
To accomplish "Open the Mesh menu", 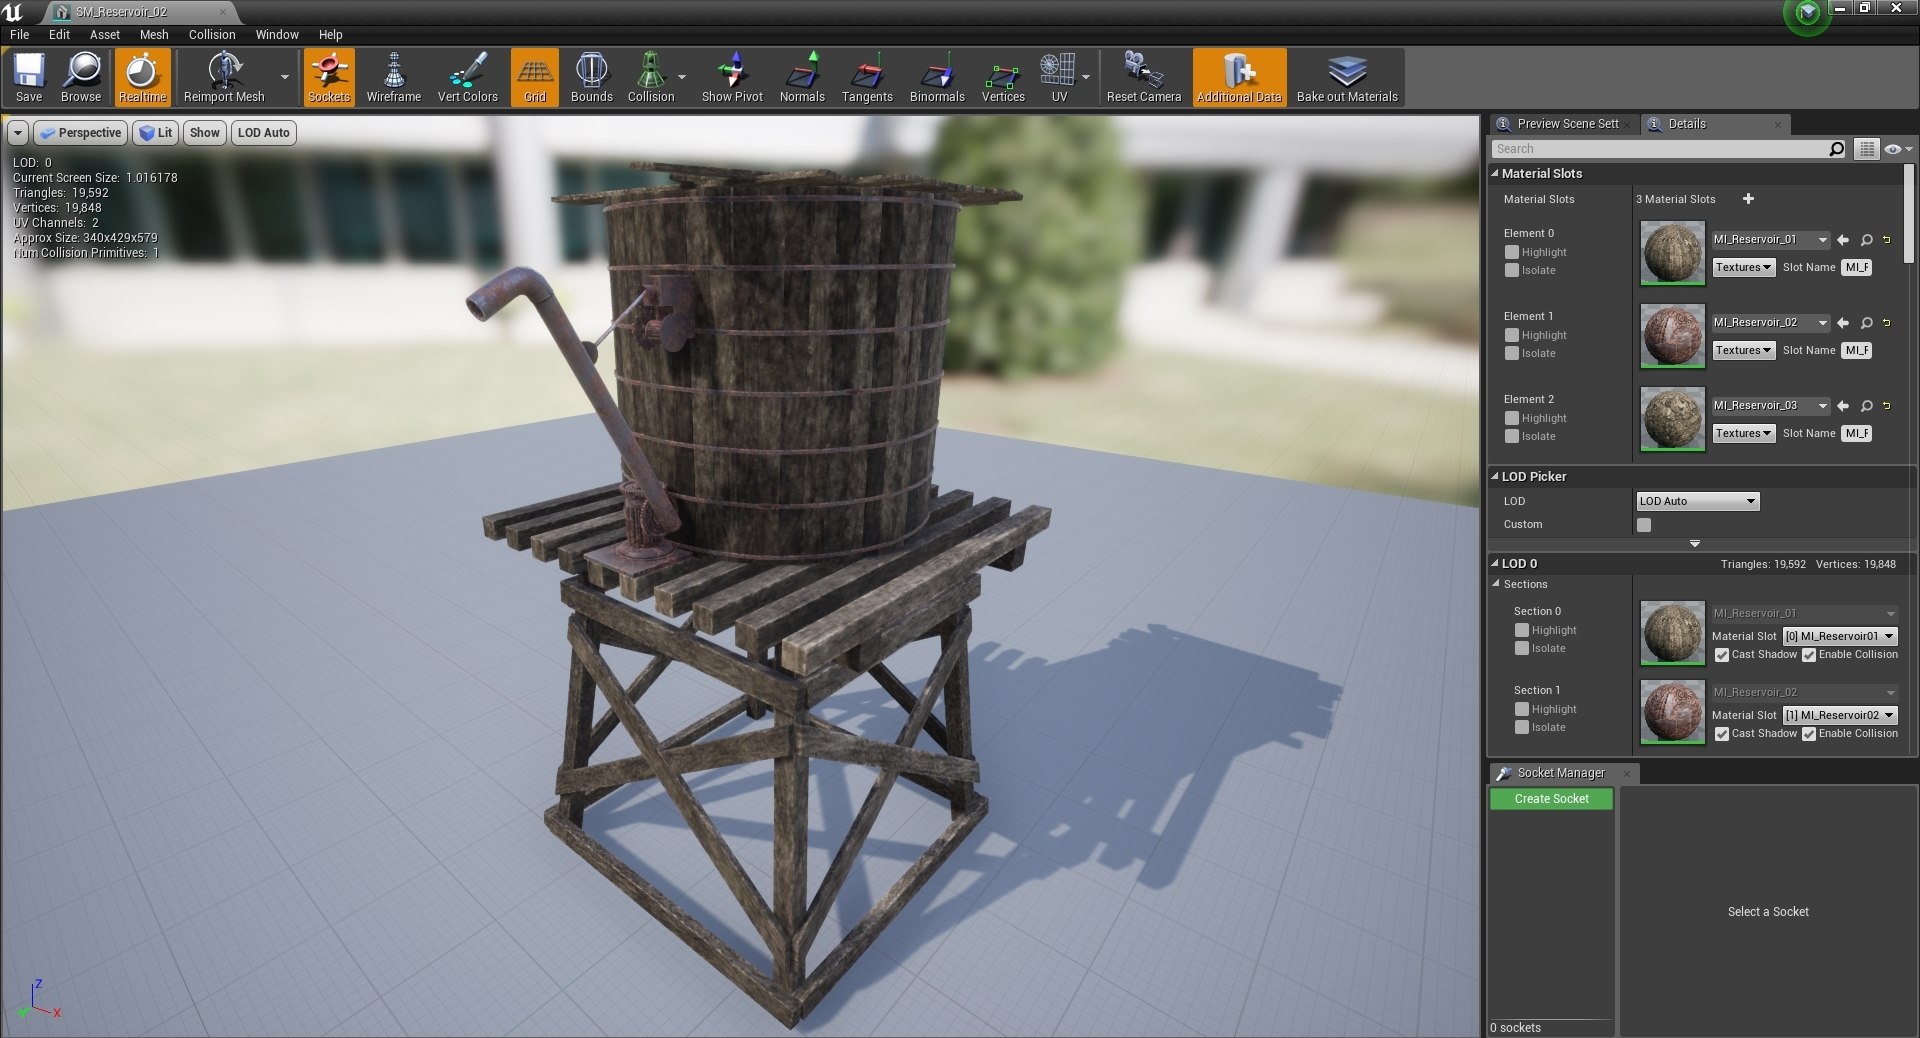I will (154, 34).
